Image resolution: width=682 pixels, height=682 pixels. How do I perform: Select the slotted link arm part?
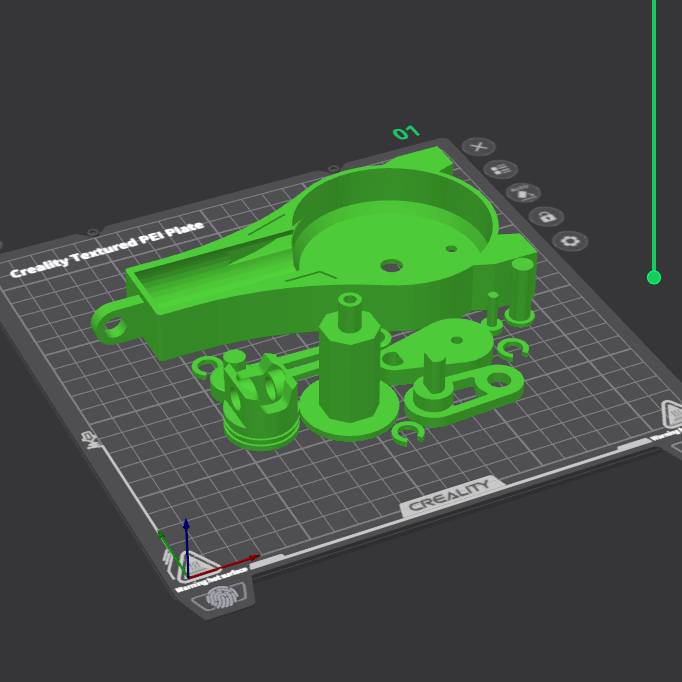[x=468, y=390]
